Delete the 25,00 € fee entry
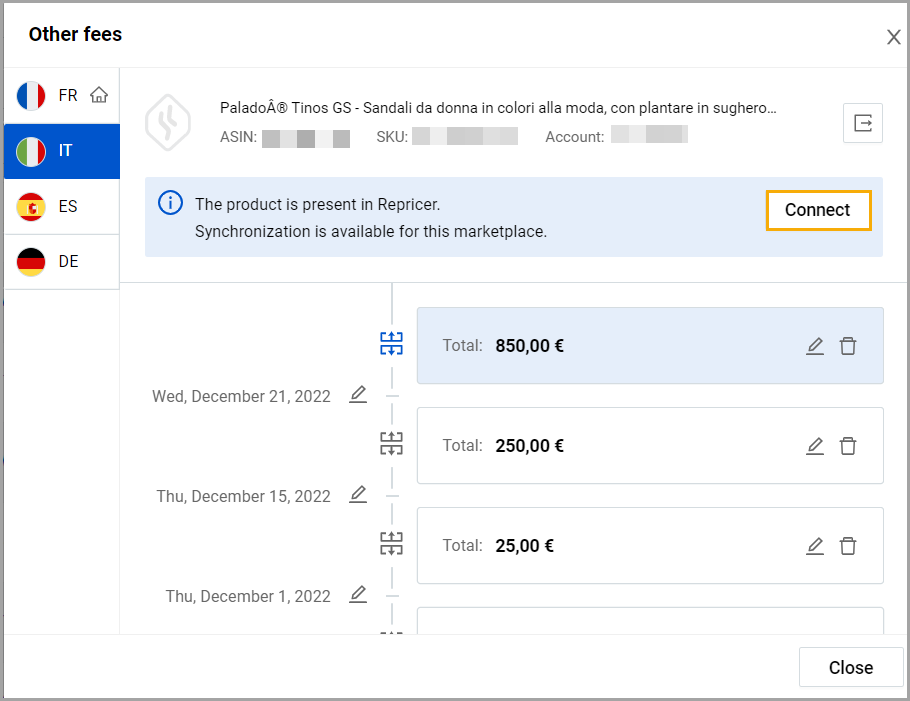This screenshot has width=910, height=701. [x=848, y=545]
